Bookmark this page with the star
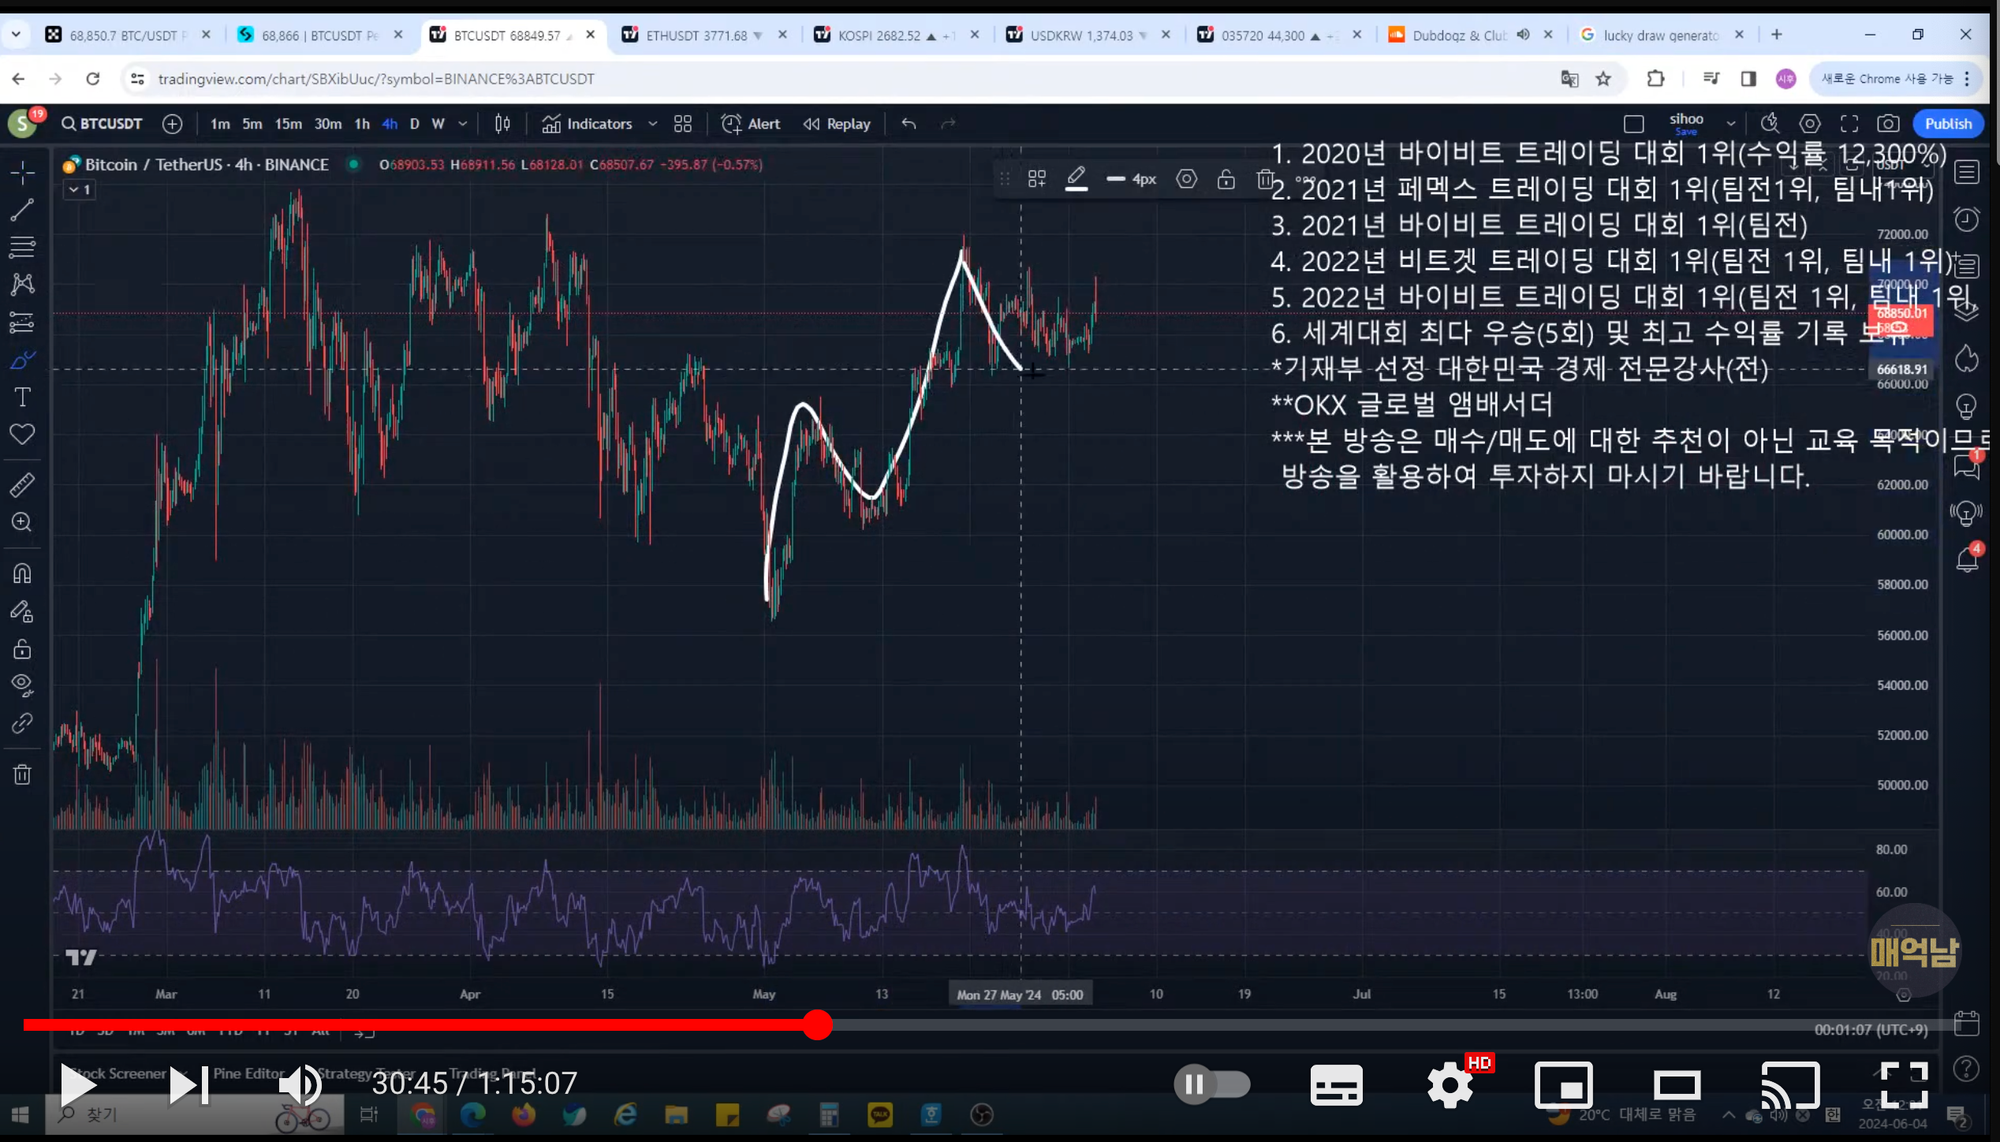 coord(1603,79)
